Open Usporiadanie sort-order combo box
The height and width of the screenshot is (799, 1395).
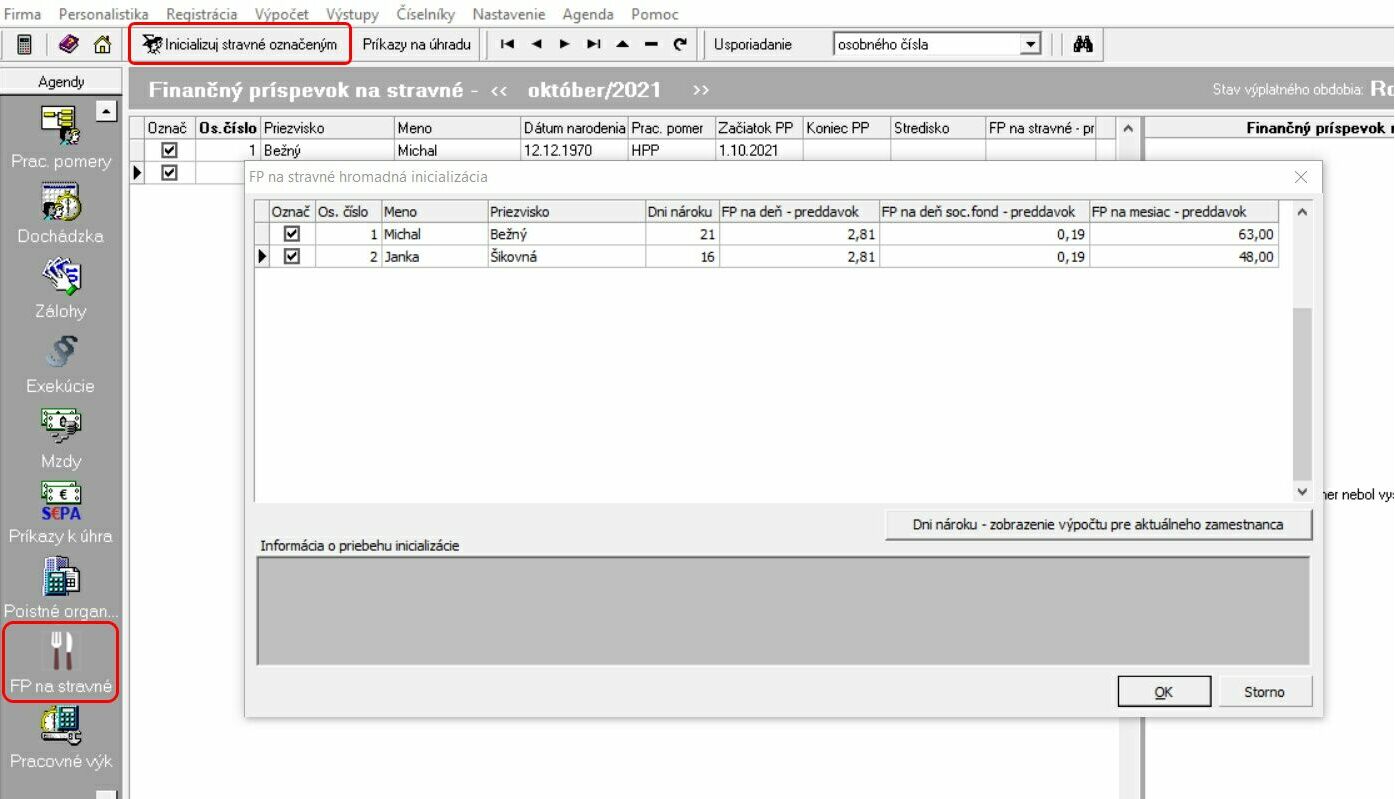click(937, 44)
